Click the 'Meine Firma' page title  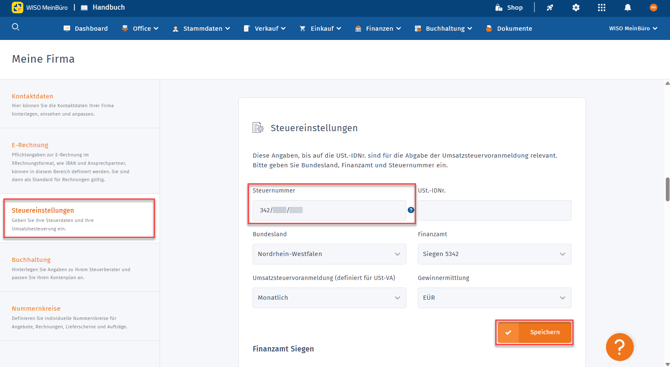[x=43, y=59]
